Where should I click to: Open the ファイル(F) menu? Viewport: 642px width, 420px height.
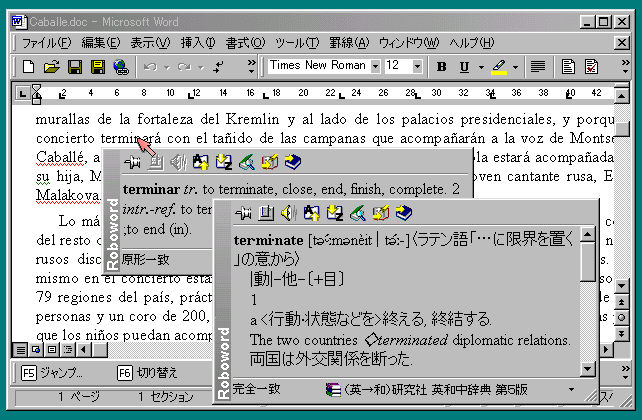(x=46, y=43)
